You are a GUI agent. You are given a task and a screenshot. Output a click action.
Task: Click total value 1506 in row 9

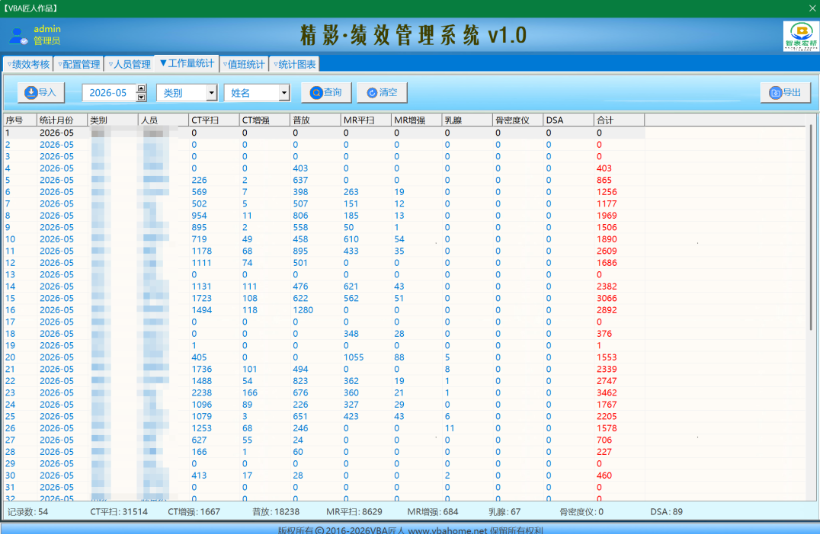click(x=607, y=228)
